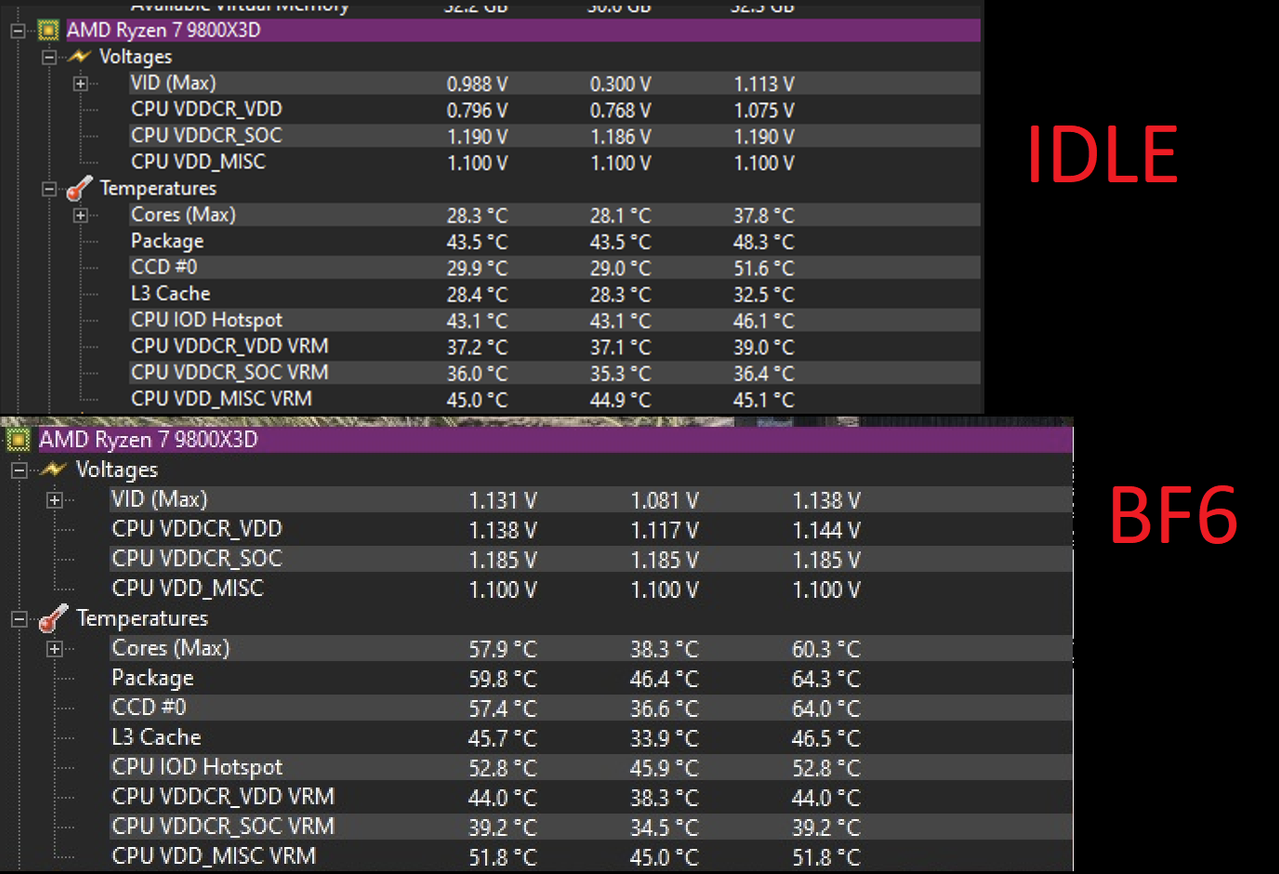This screenshot has height=874, width=1279.
Task: Select the CPU VDDCR_SOC label beside 1.185 V
Action: pos(197,559)
